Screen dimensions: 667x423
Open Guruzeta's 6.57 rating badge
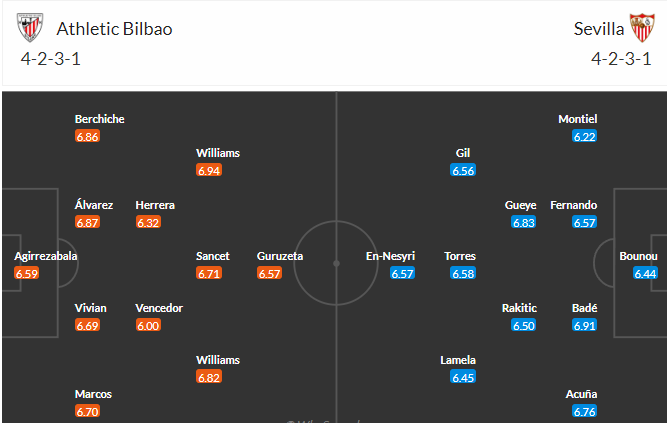269,273
